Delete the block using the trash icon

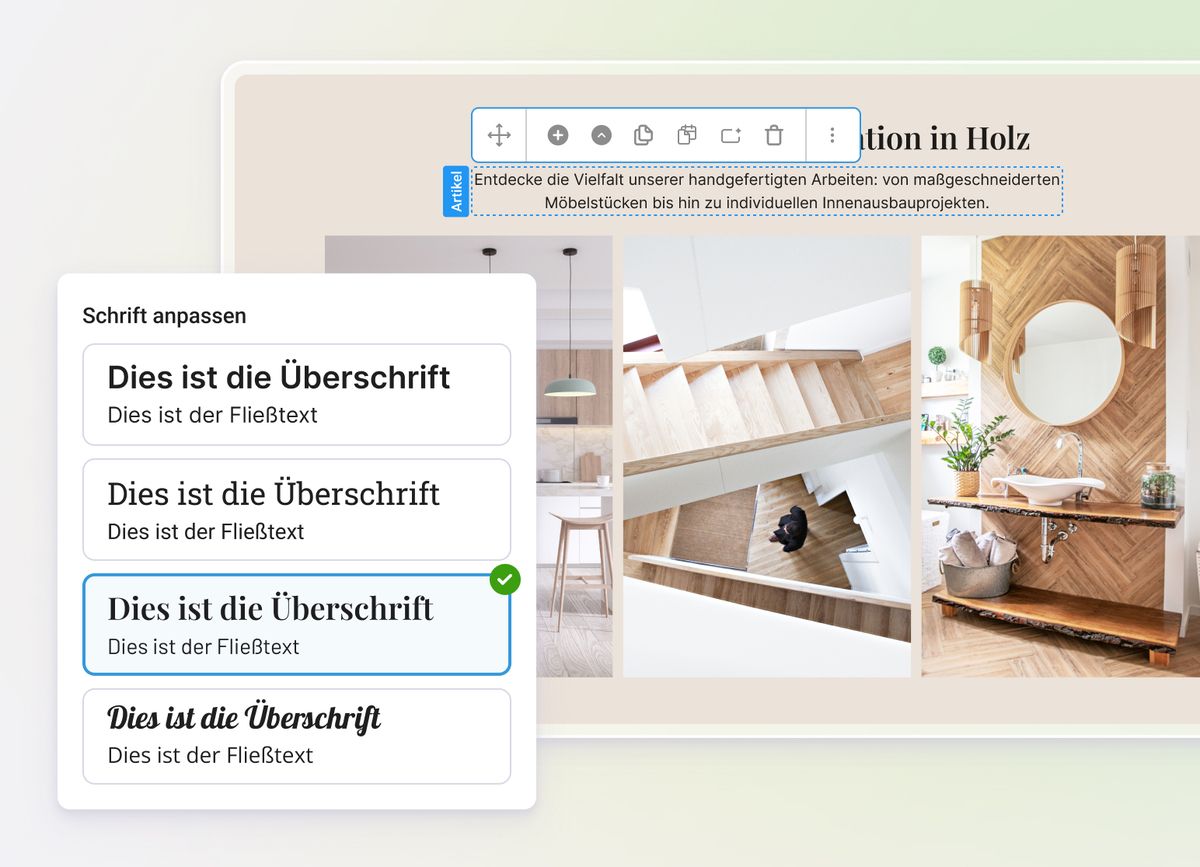click(x=774, y=135)
